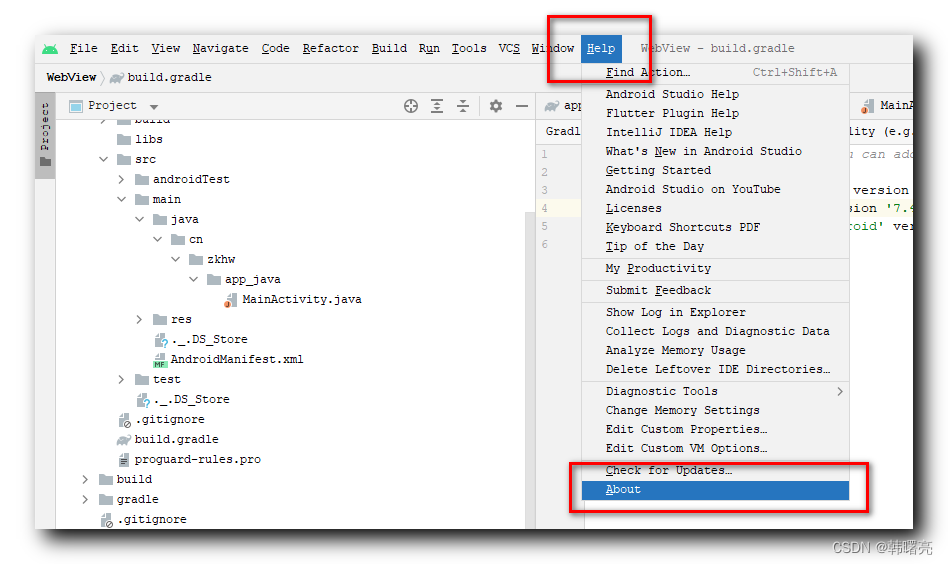Viewport: 948px width, 564px height.
Task: Click the Expand All icon in Project panel
Action: tap(437, 106)
